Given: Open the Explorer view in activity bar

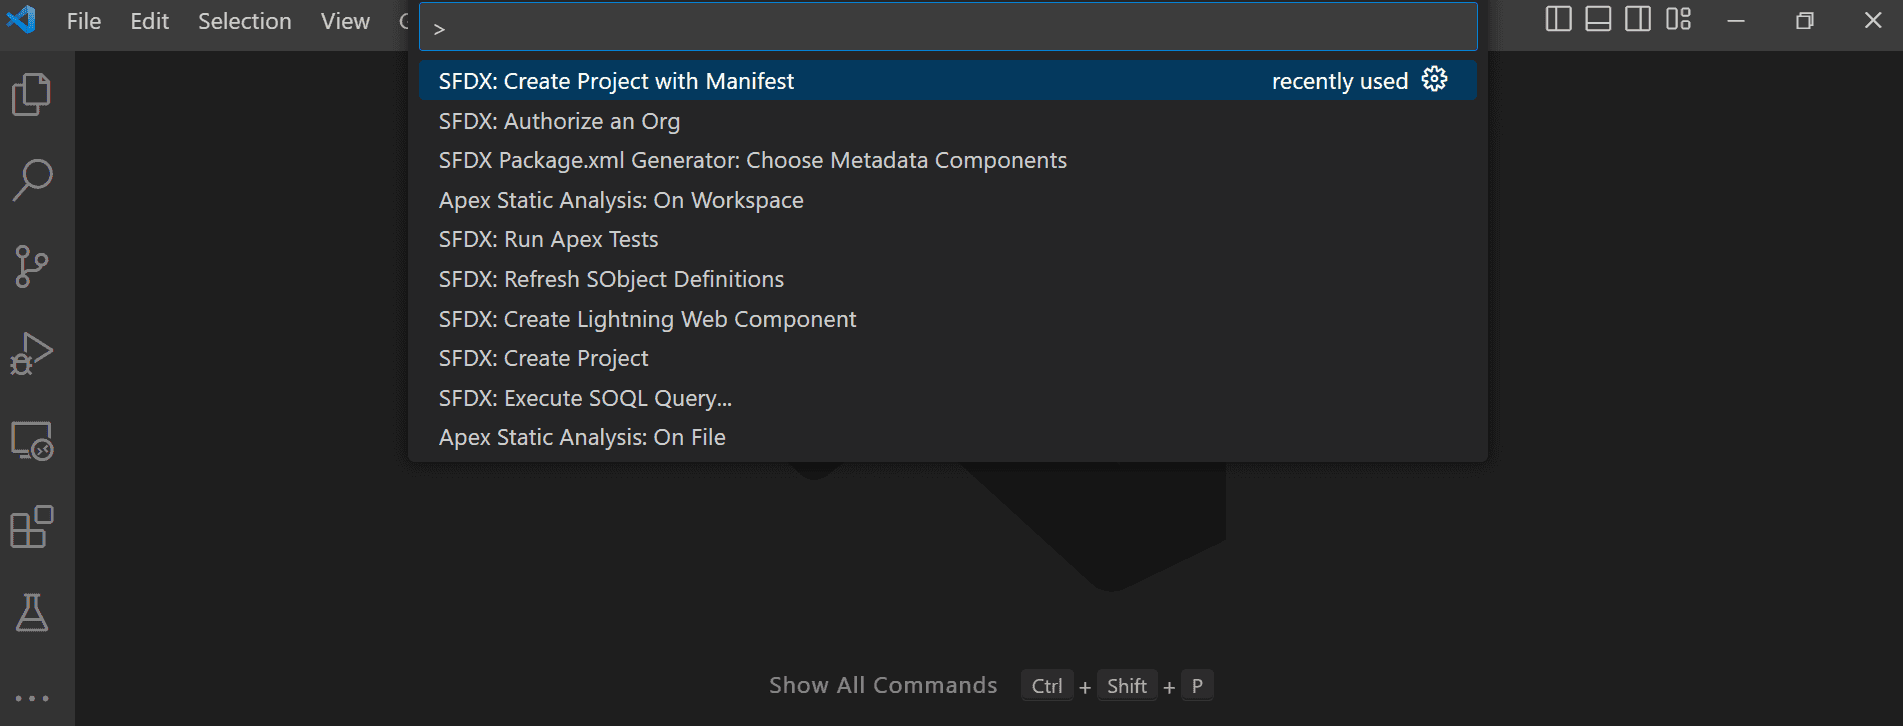Looking at the screenshot, I should [x=32, y=95].
